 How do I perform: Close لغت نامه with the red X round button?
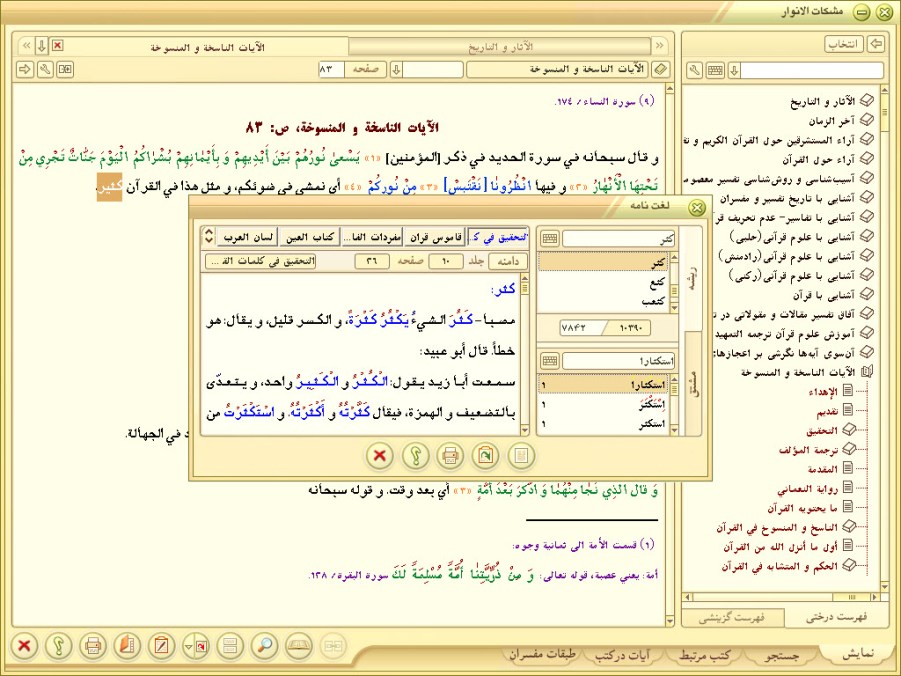point(380,456)
